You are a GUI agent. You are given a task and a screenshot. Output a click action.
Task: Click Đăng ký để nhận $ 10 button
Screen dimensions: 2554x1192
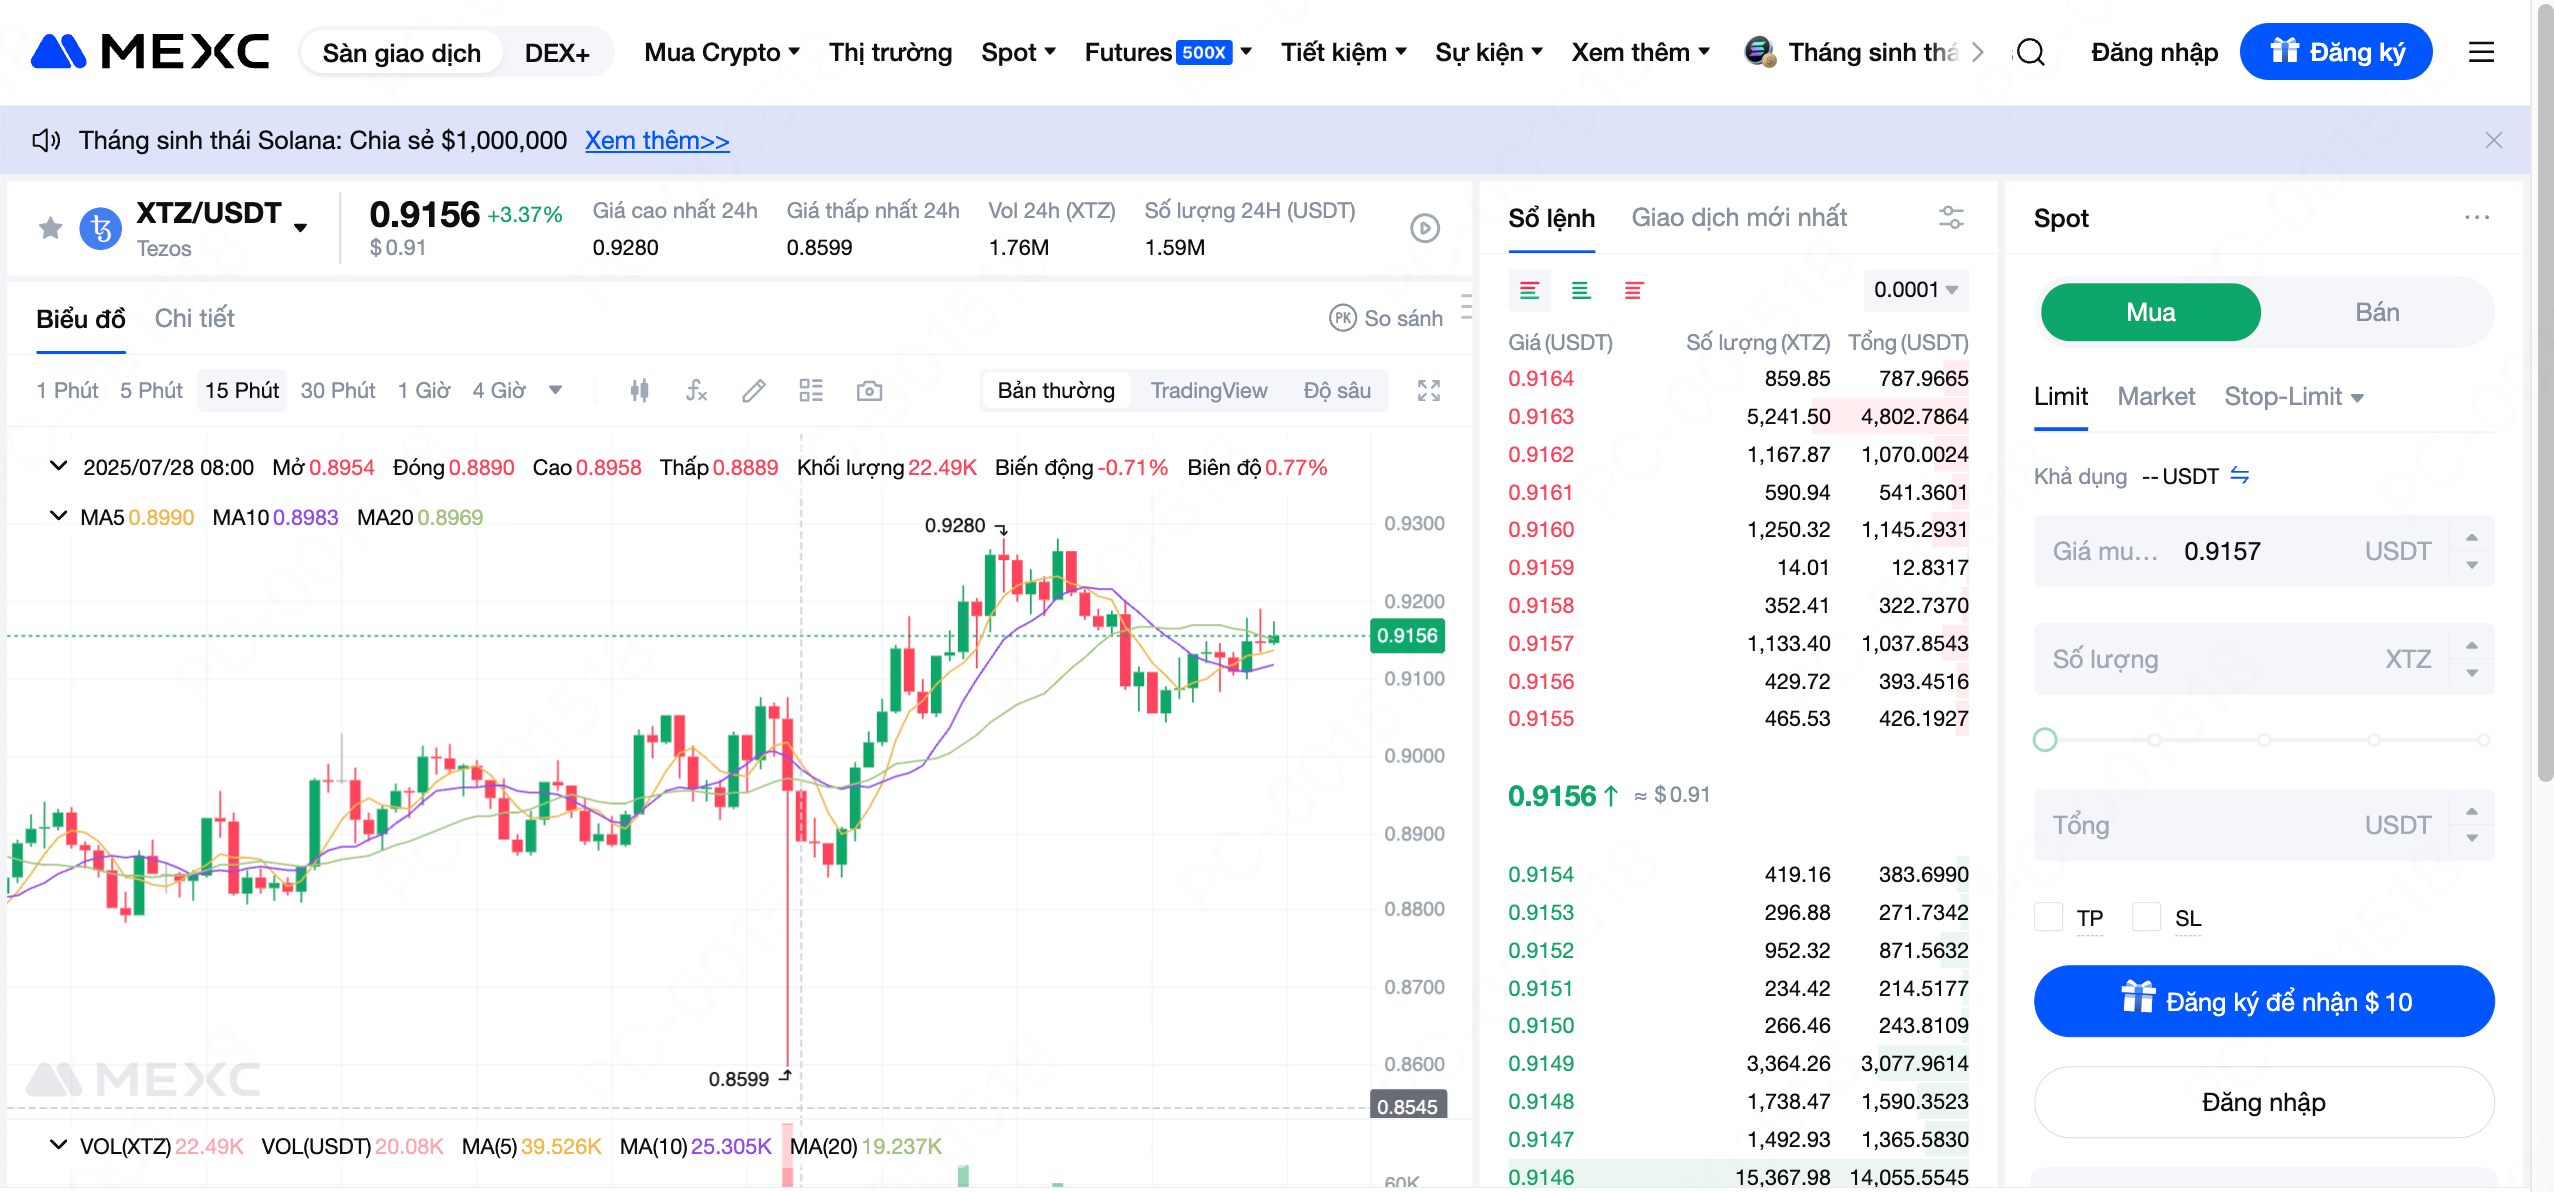coord(2264,1001)
